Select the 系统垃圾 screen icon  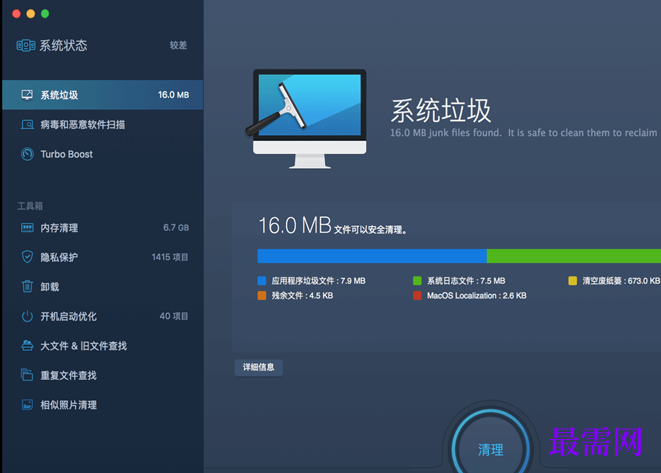point(27,95)
